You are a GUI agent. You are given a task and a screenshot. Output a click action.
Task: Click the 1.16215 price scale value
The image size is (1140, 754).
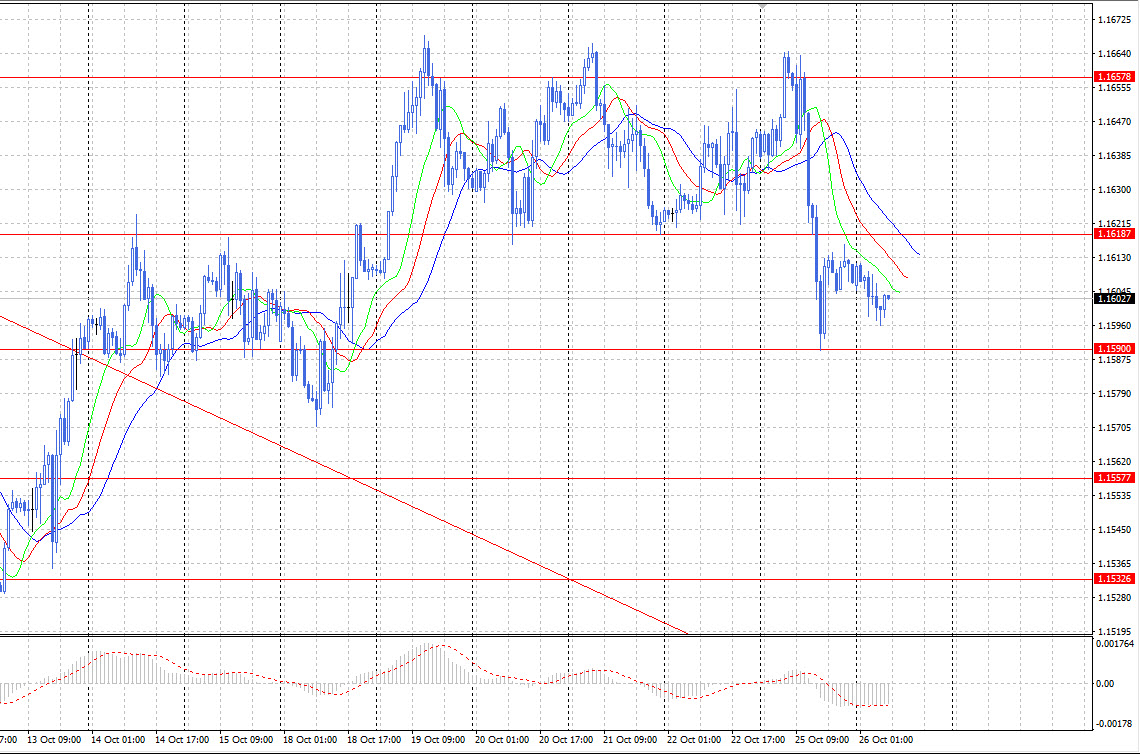[1114, 224]
